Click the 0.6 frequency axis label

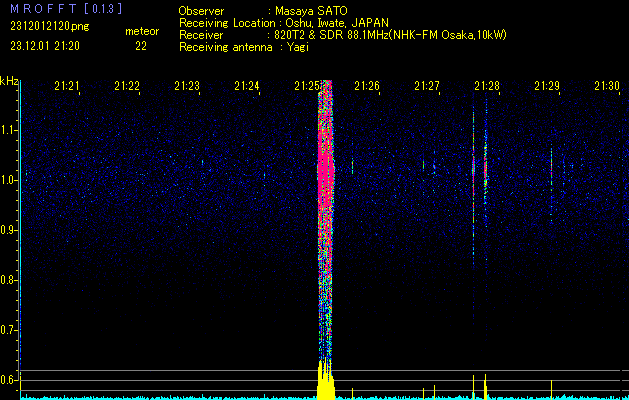9,380
